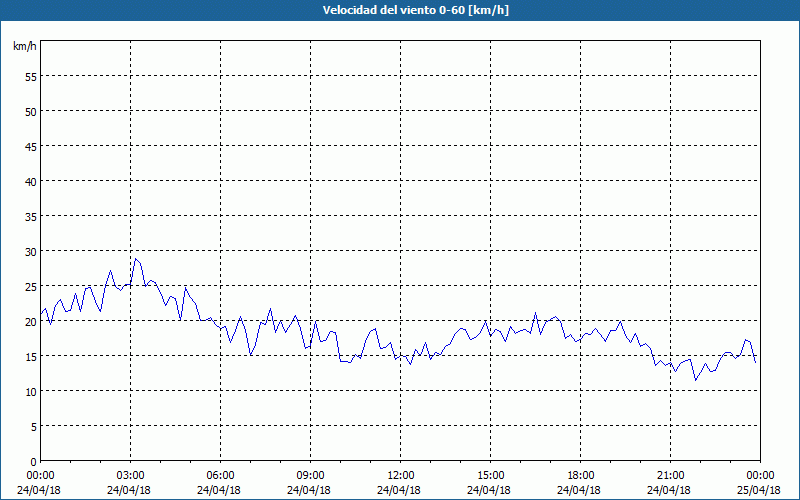Select the "45" y-axis tick label
This screenshot has height=500, width=800.
tap(31, 146)
